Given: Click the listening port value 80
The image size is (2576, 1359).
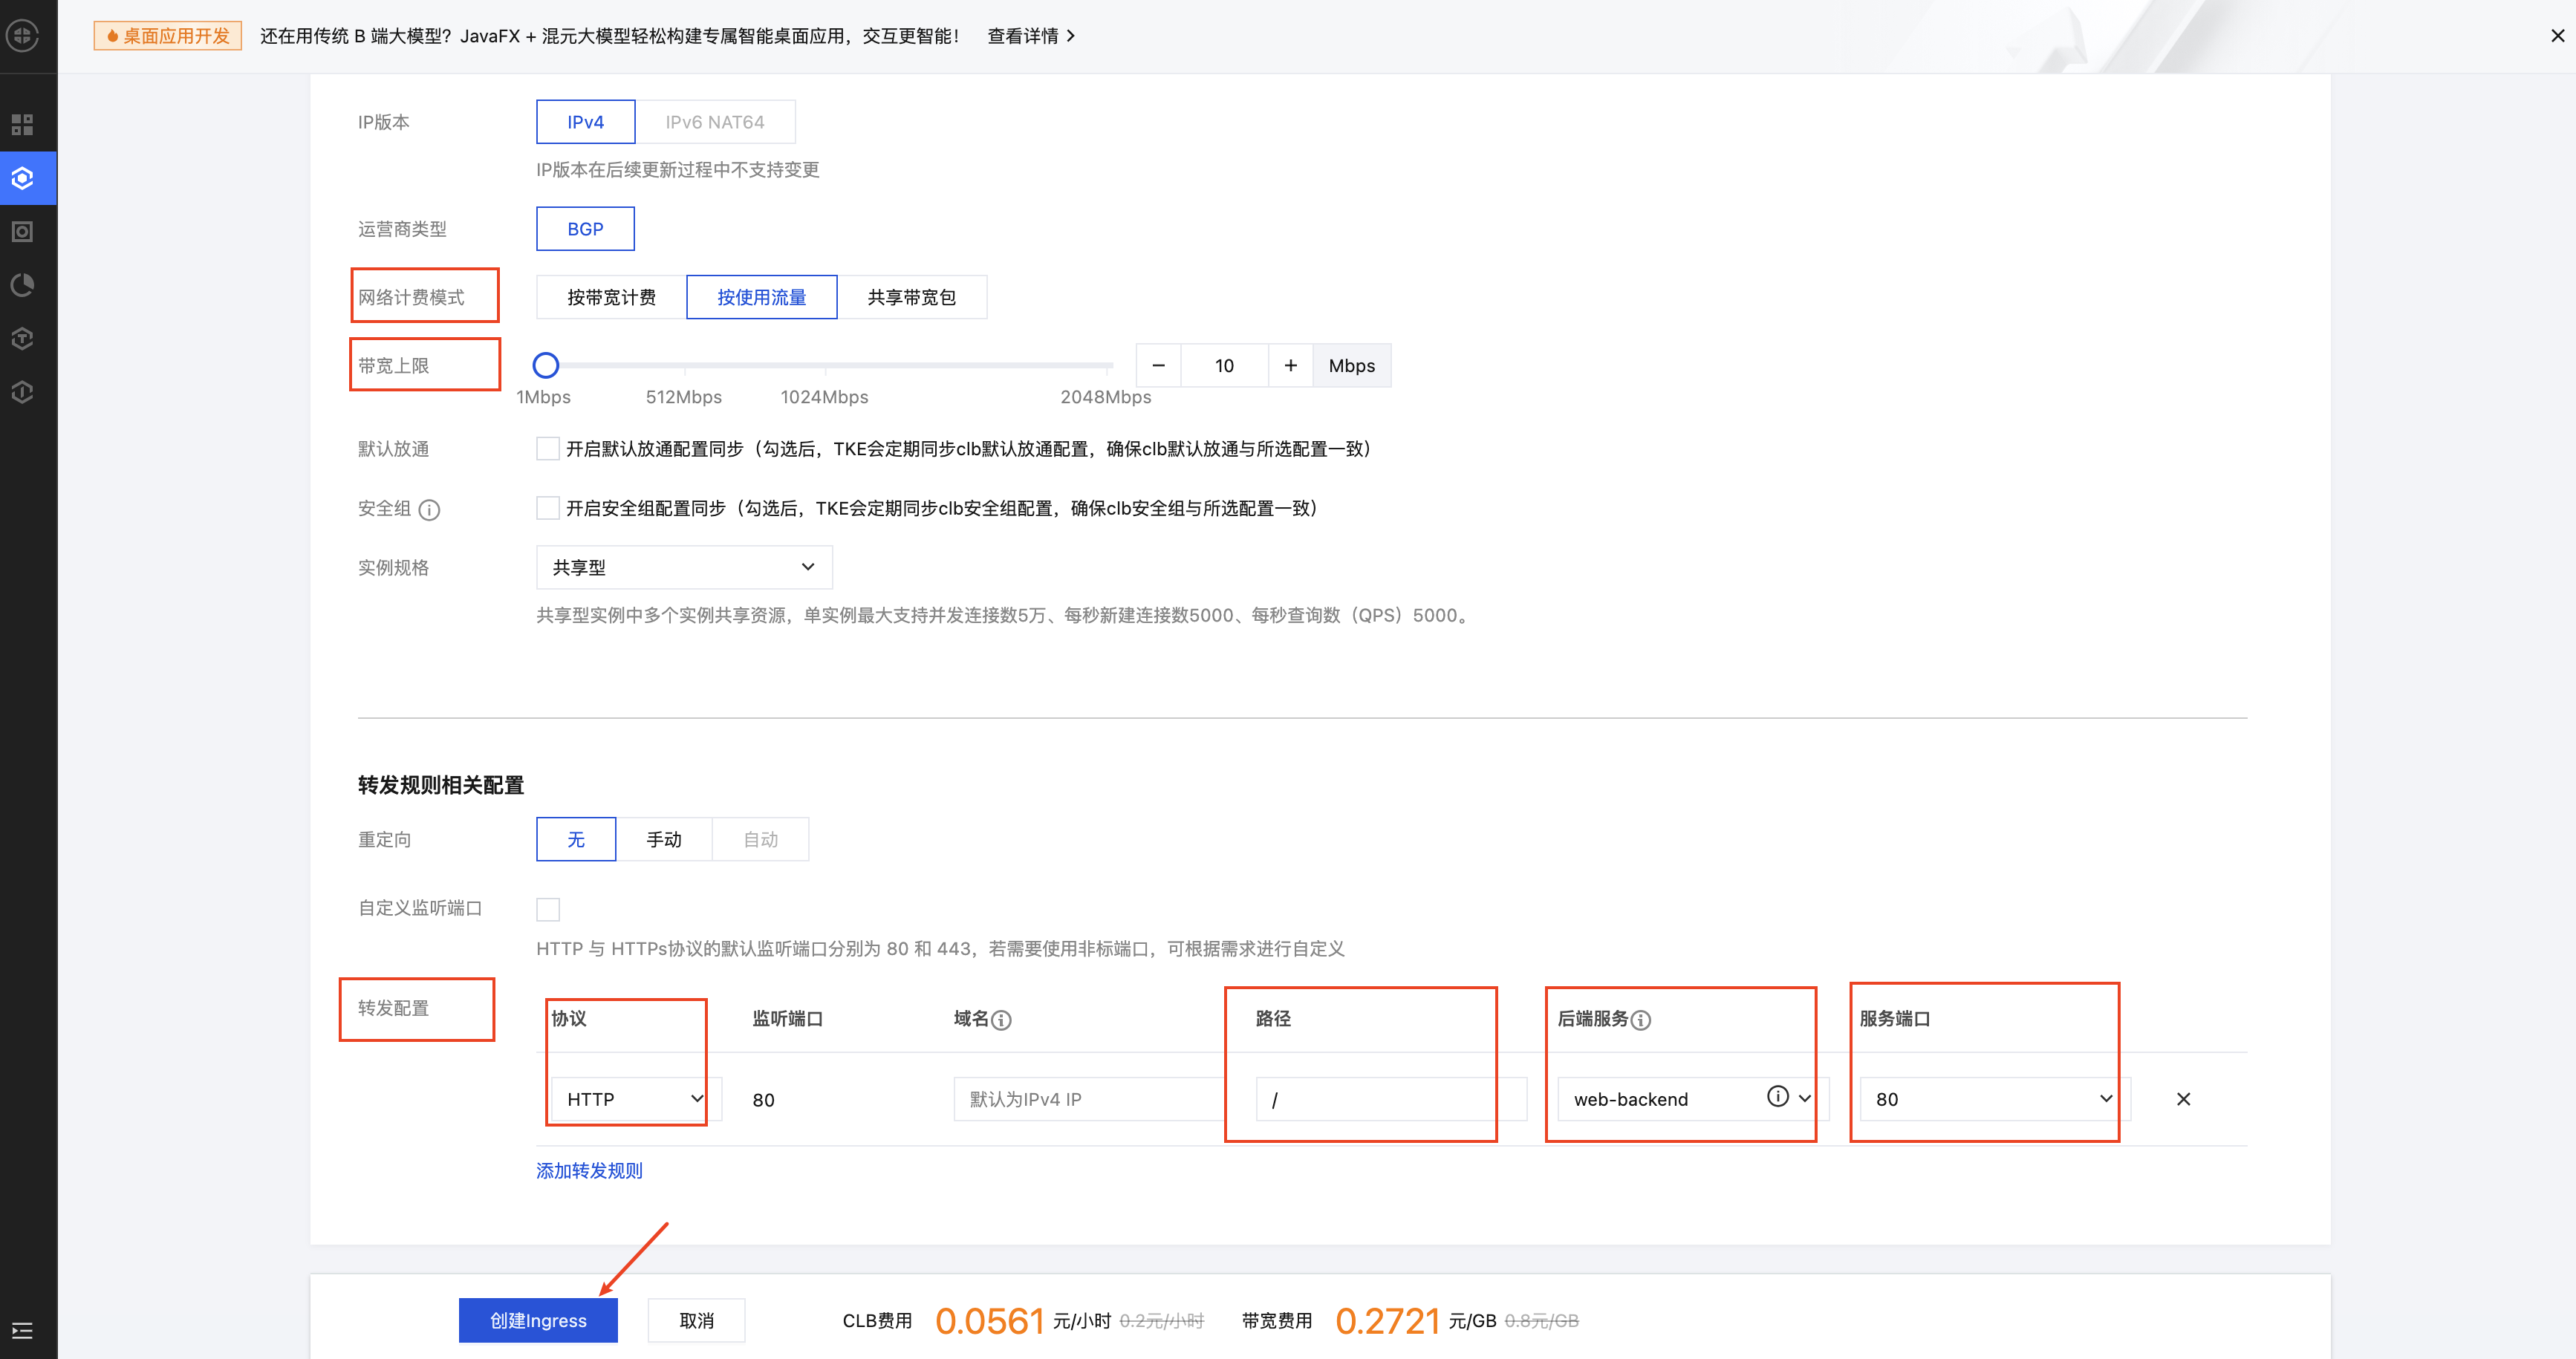Looking at the screenshot, I should [x=763, y=1100].
